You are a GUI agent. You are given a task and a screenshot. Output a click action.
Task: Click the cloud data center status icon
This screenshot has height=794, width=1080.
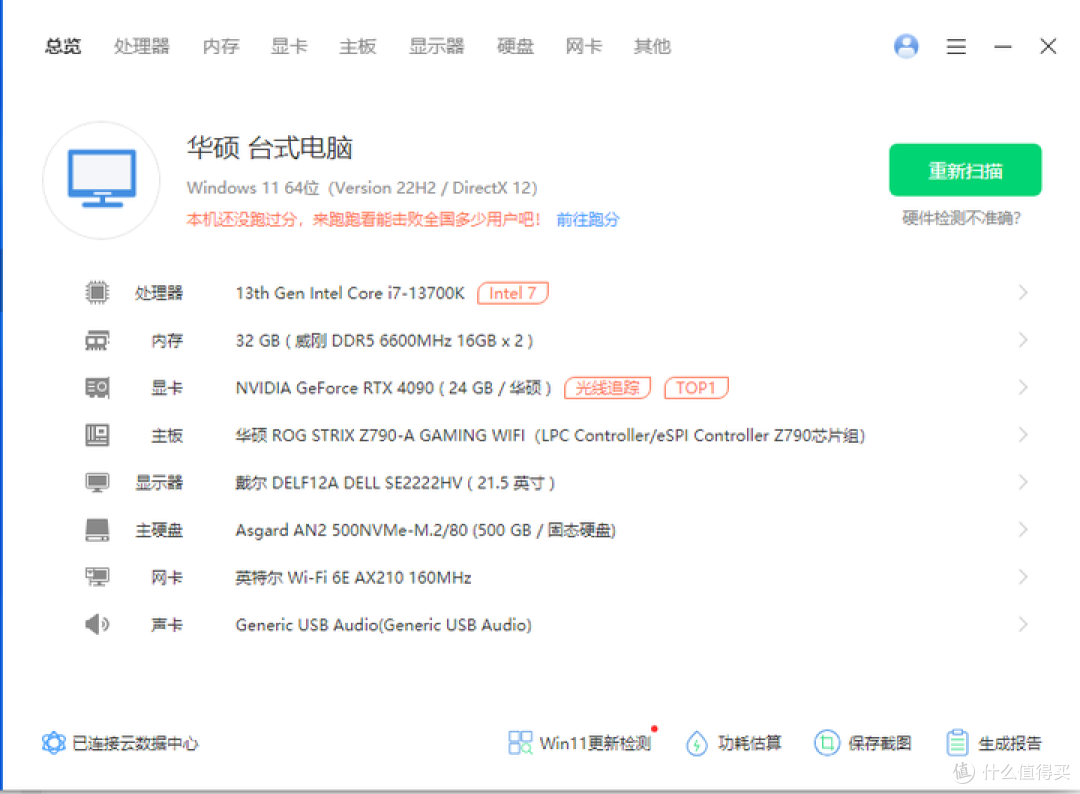(x=54, y=743)
